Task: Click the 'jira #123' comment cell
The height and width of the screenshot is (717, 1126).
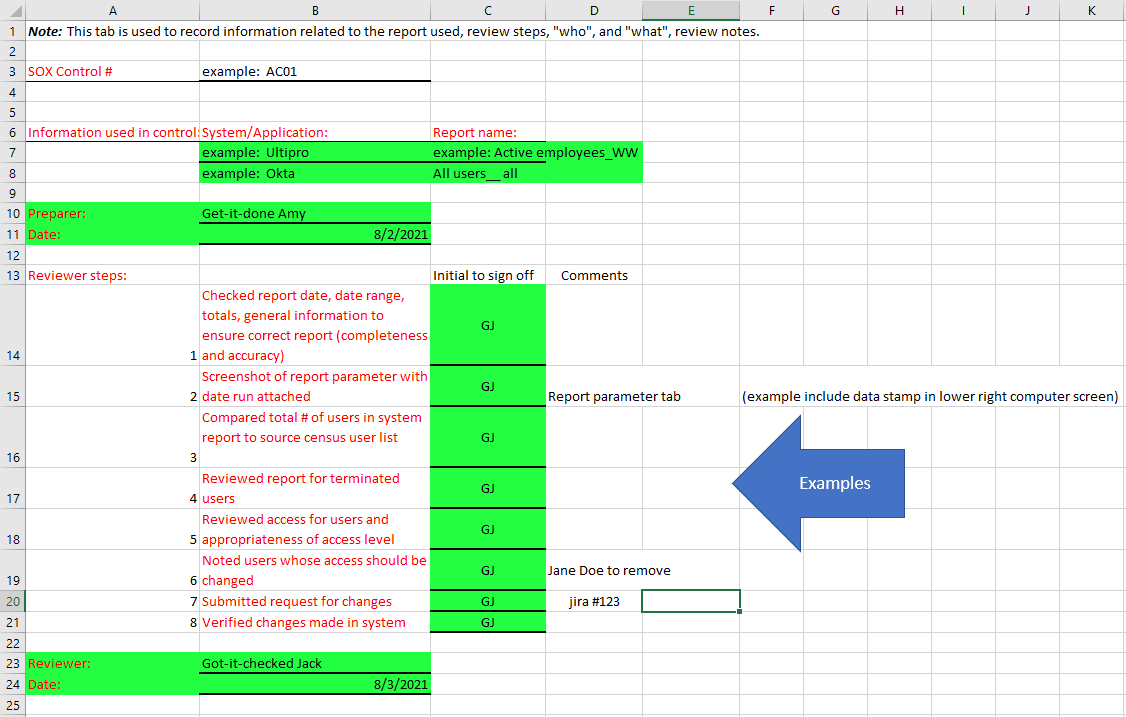Action: coord(594,601)
